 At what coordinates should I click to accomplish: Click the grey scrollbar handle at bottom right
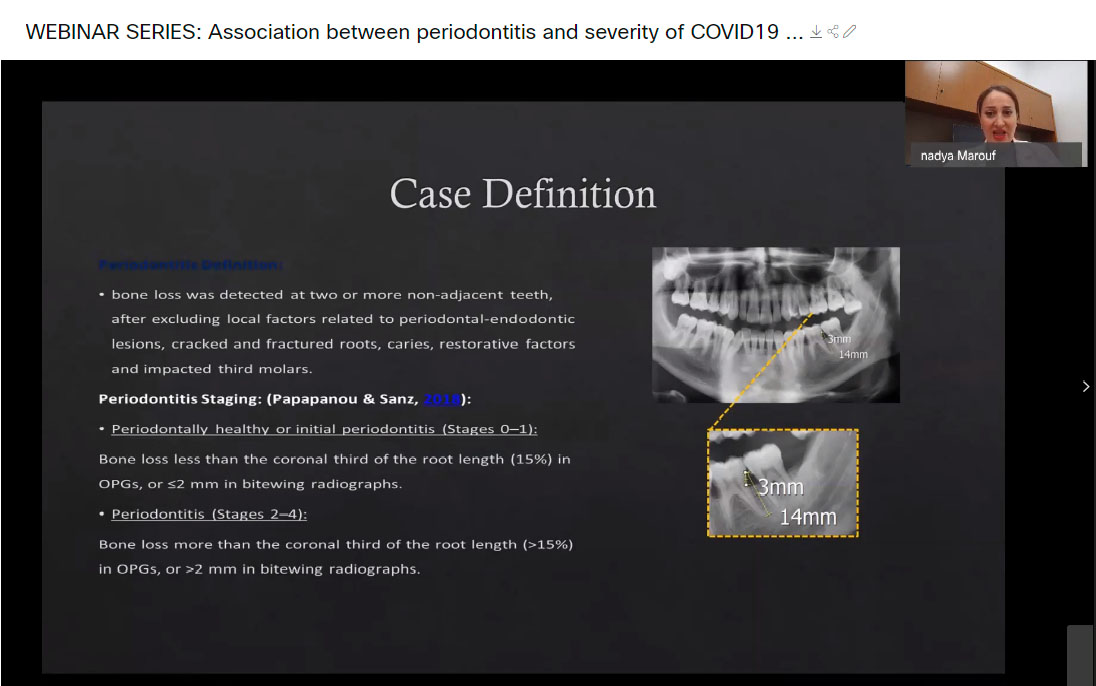coord(1079,655)
